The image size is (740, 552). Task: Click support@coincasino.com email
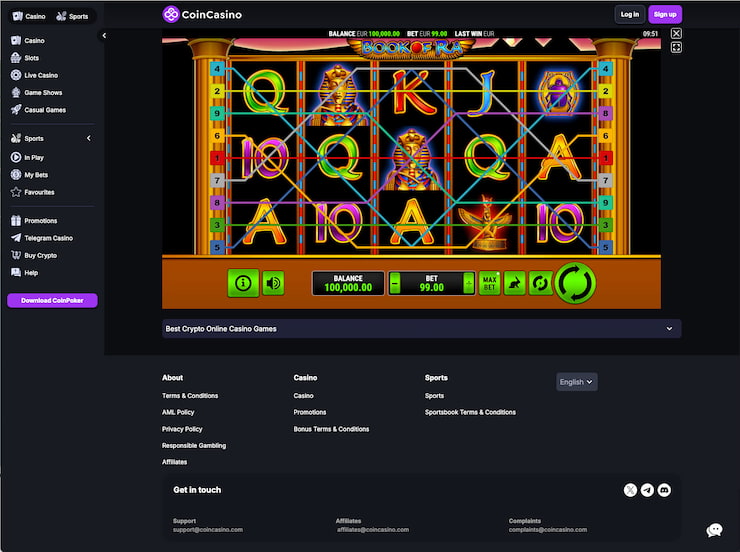click(x=208, y=529)
